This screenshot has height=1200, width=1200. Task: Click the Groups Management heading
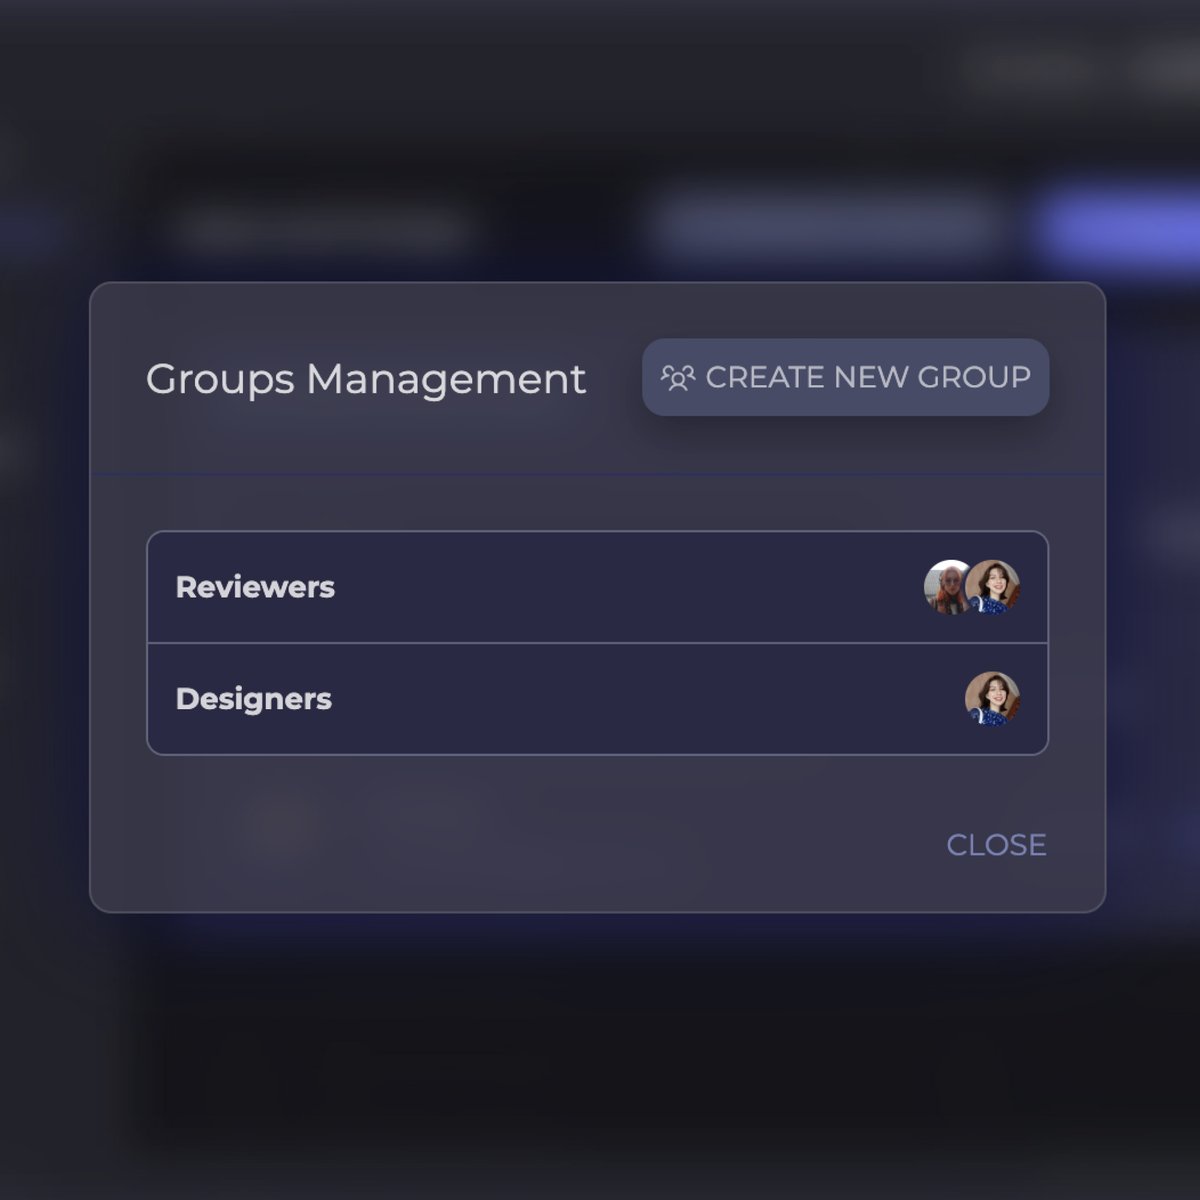[x=366, y=379]
